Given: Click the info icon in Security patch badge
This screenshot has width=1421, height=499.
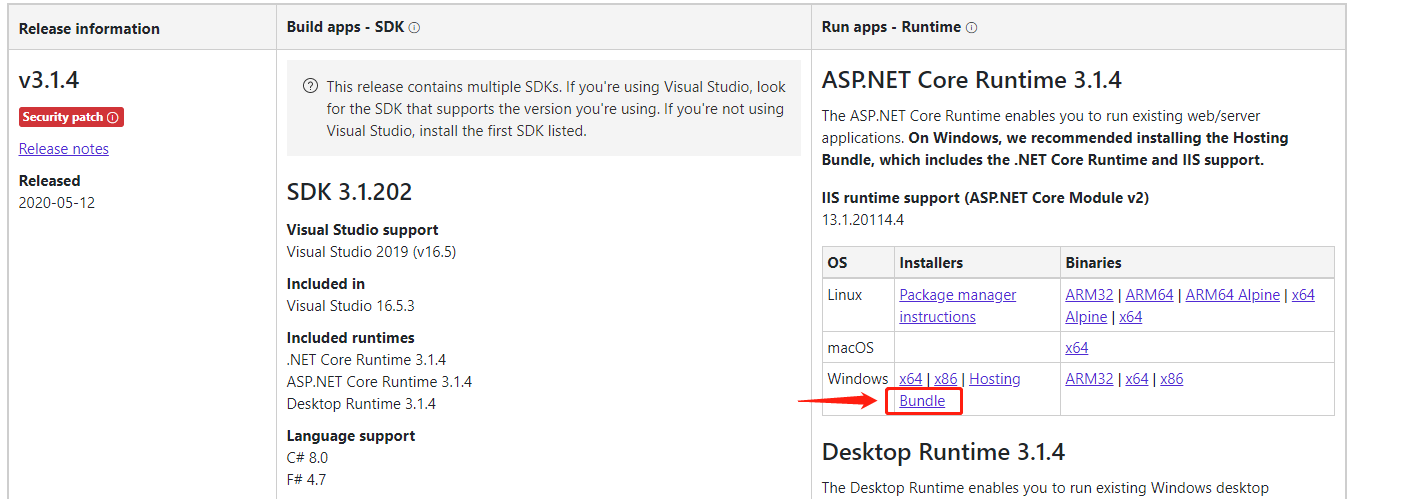Looking at the screenshot, I should pos(113,117).
